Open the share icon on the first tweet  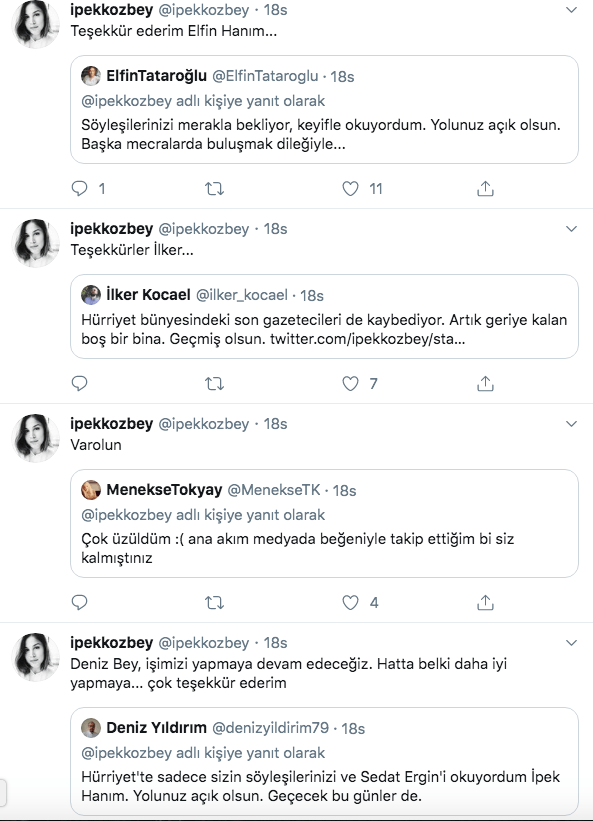(x=487, y=186)
